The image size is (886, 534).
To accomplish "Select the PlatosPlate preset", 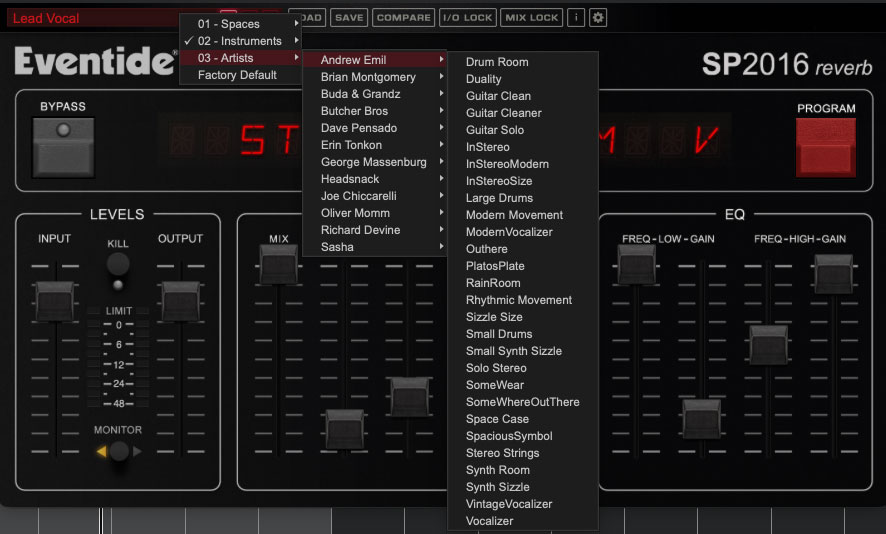I will [x=523, y=266].
